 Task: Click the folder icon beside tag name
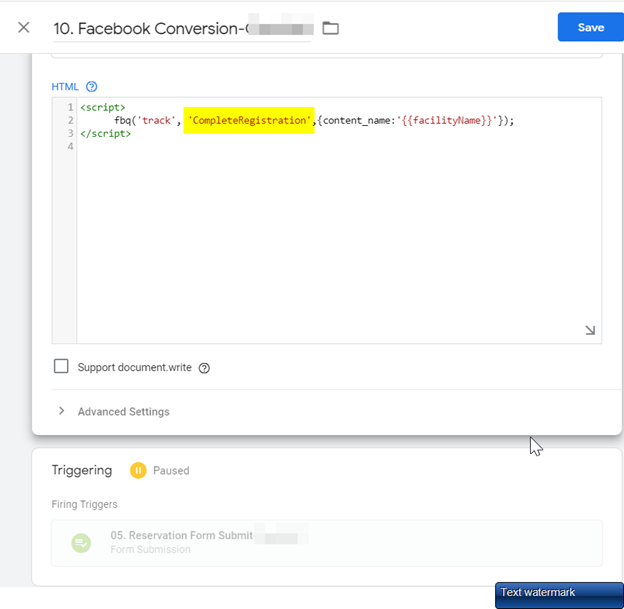330,28
